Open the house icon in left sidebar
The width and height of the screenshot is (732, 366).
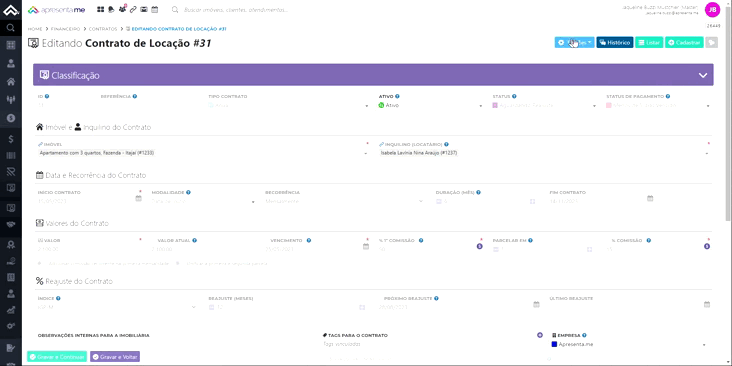[x=11, y=82]
